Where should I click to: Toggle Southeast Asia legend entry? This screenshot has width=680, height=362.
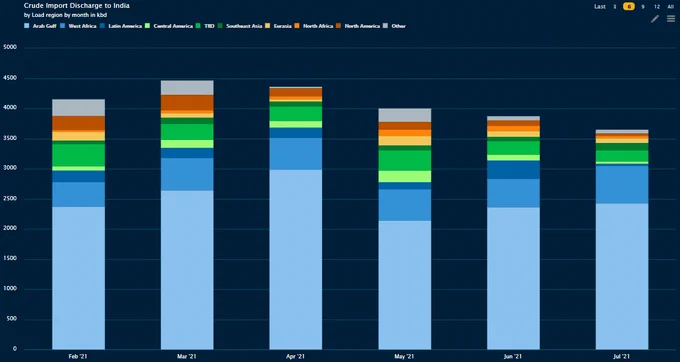pyautogui.click(x=240, y=26)
